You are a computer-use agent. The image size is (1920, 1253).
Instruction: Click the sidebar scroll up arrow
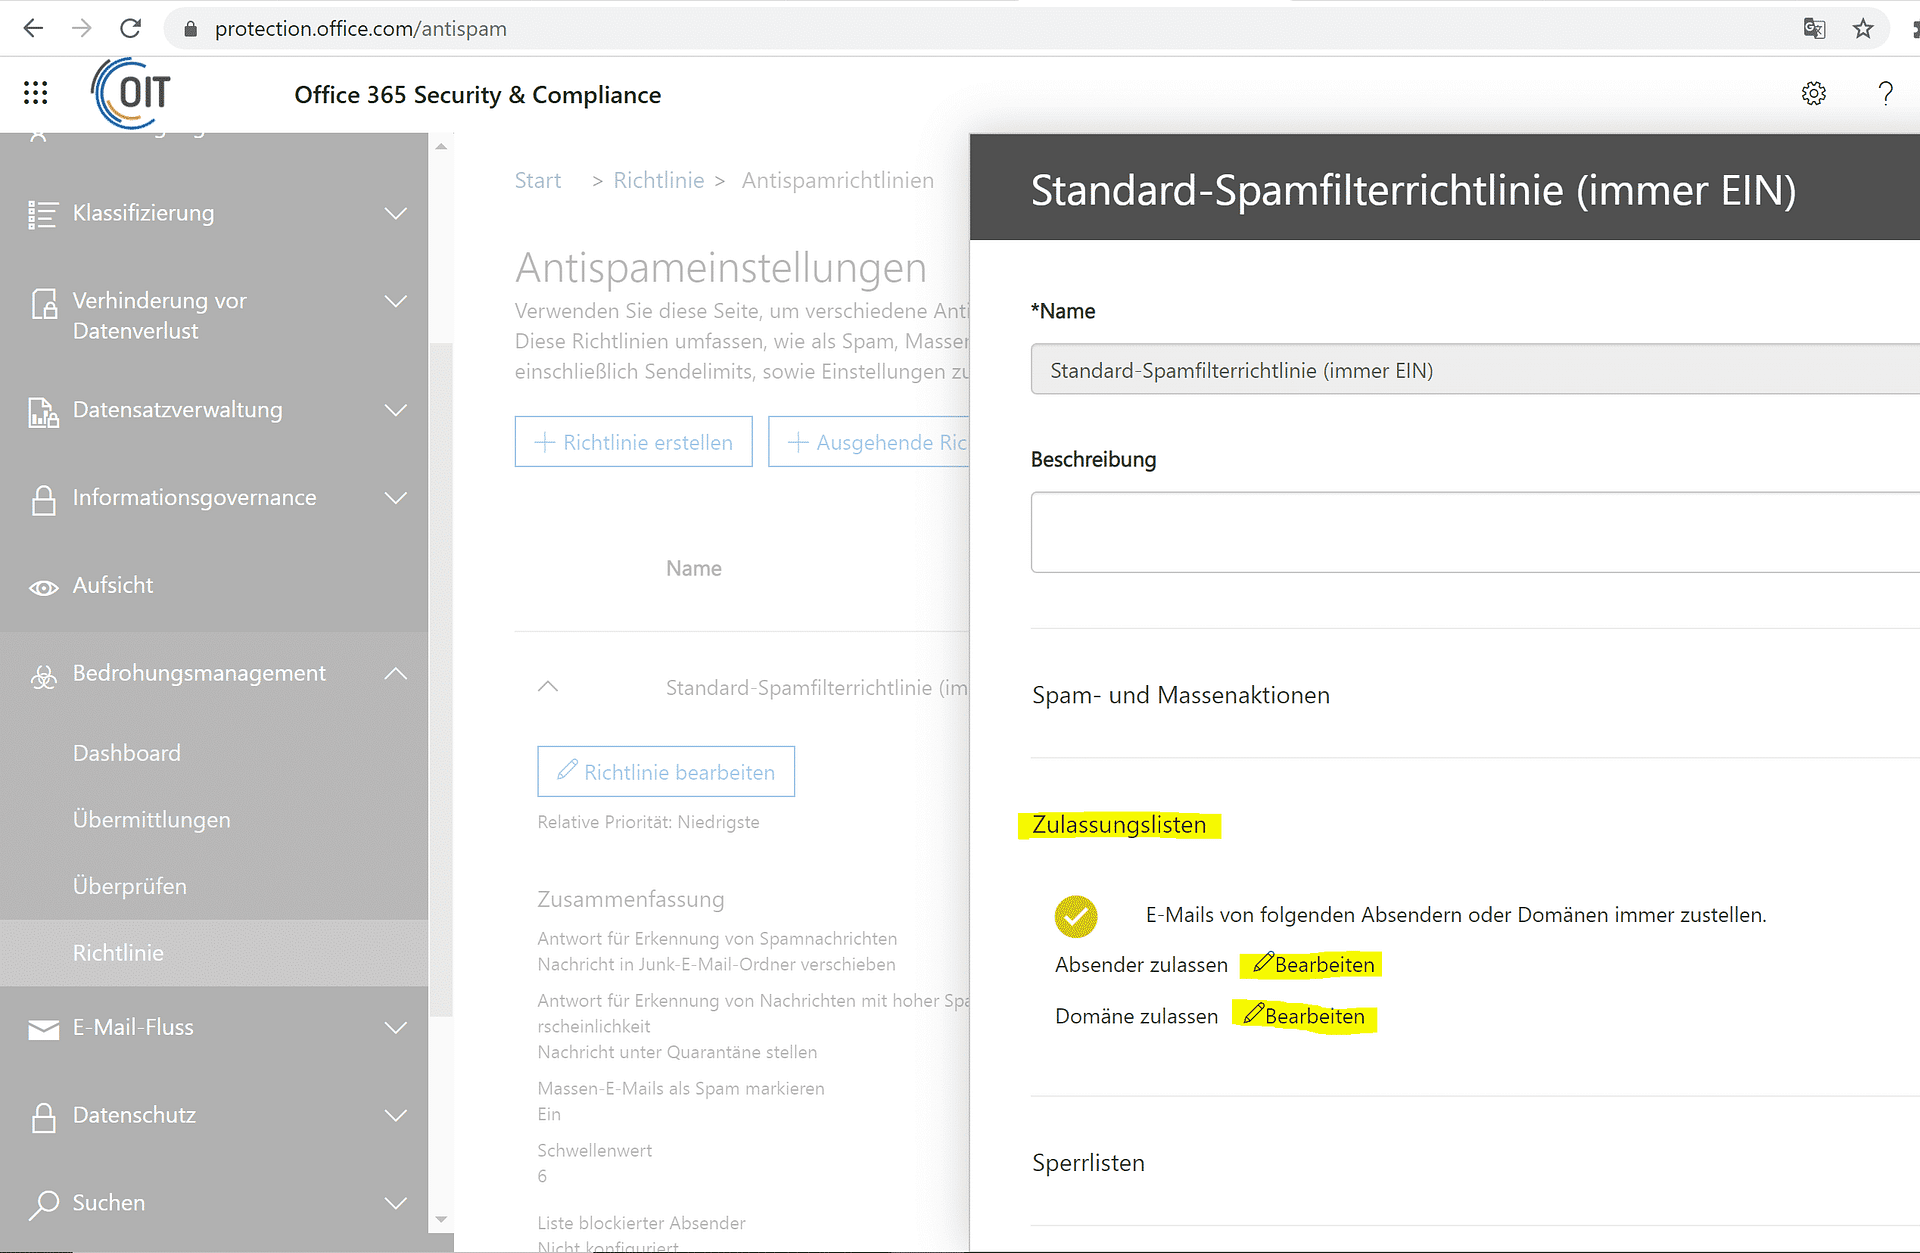pos(441,147)
